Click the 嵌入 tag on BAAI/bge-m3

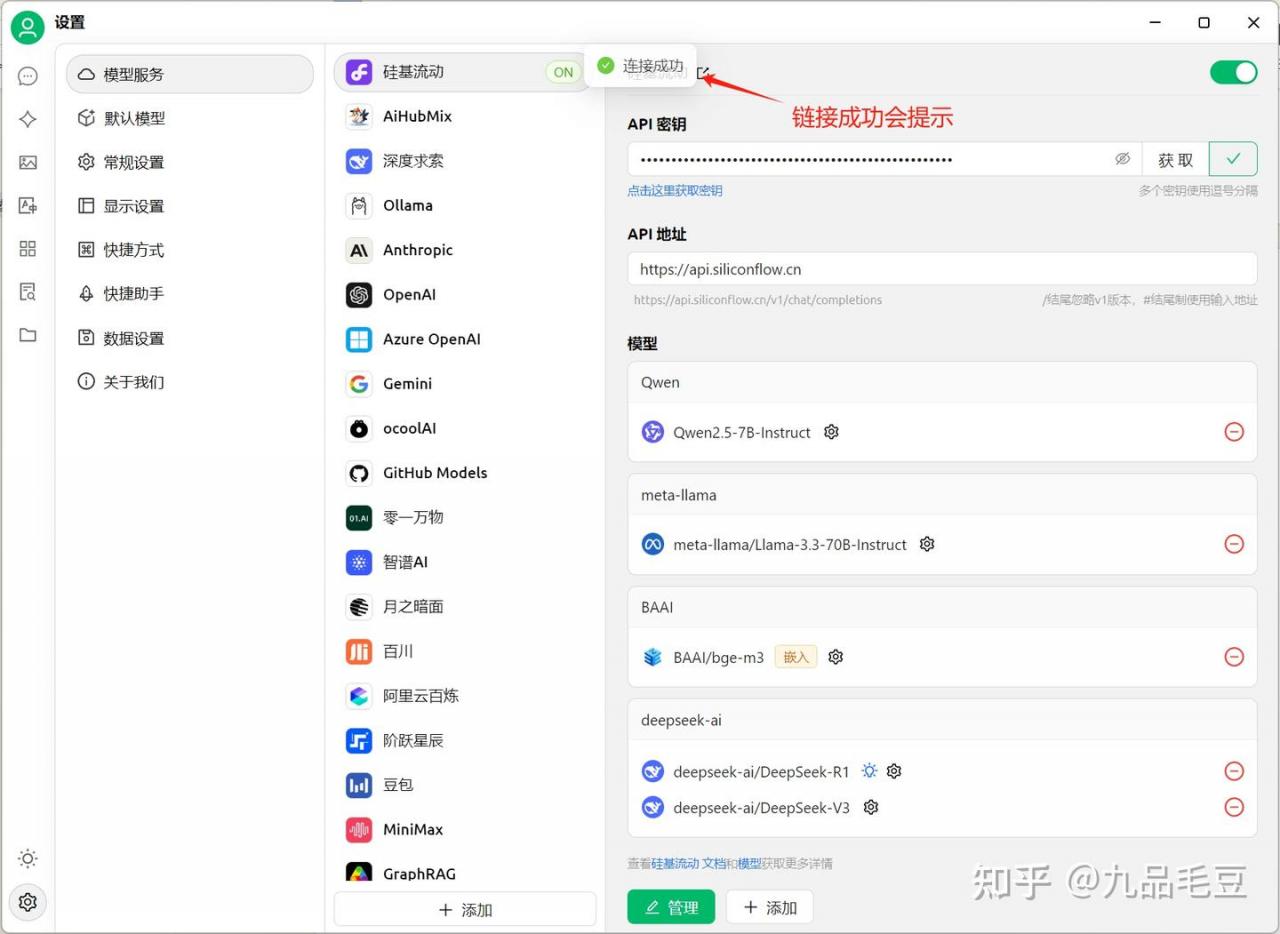point(796,657)
